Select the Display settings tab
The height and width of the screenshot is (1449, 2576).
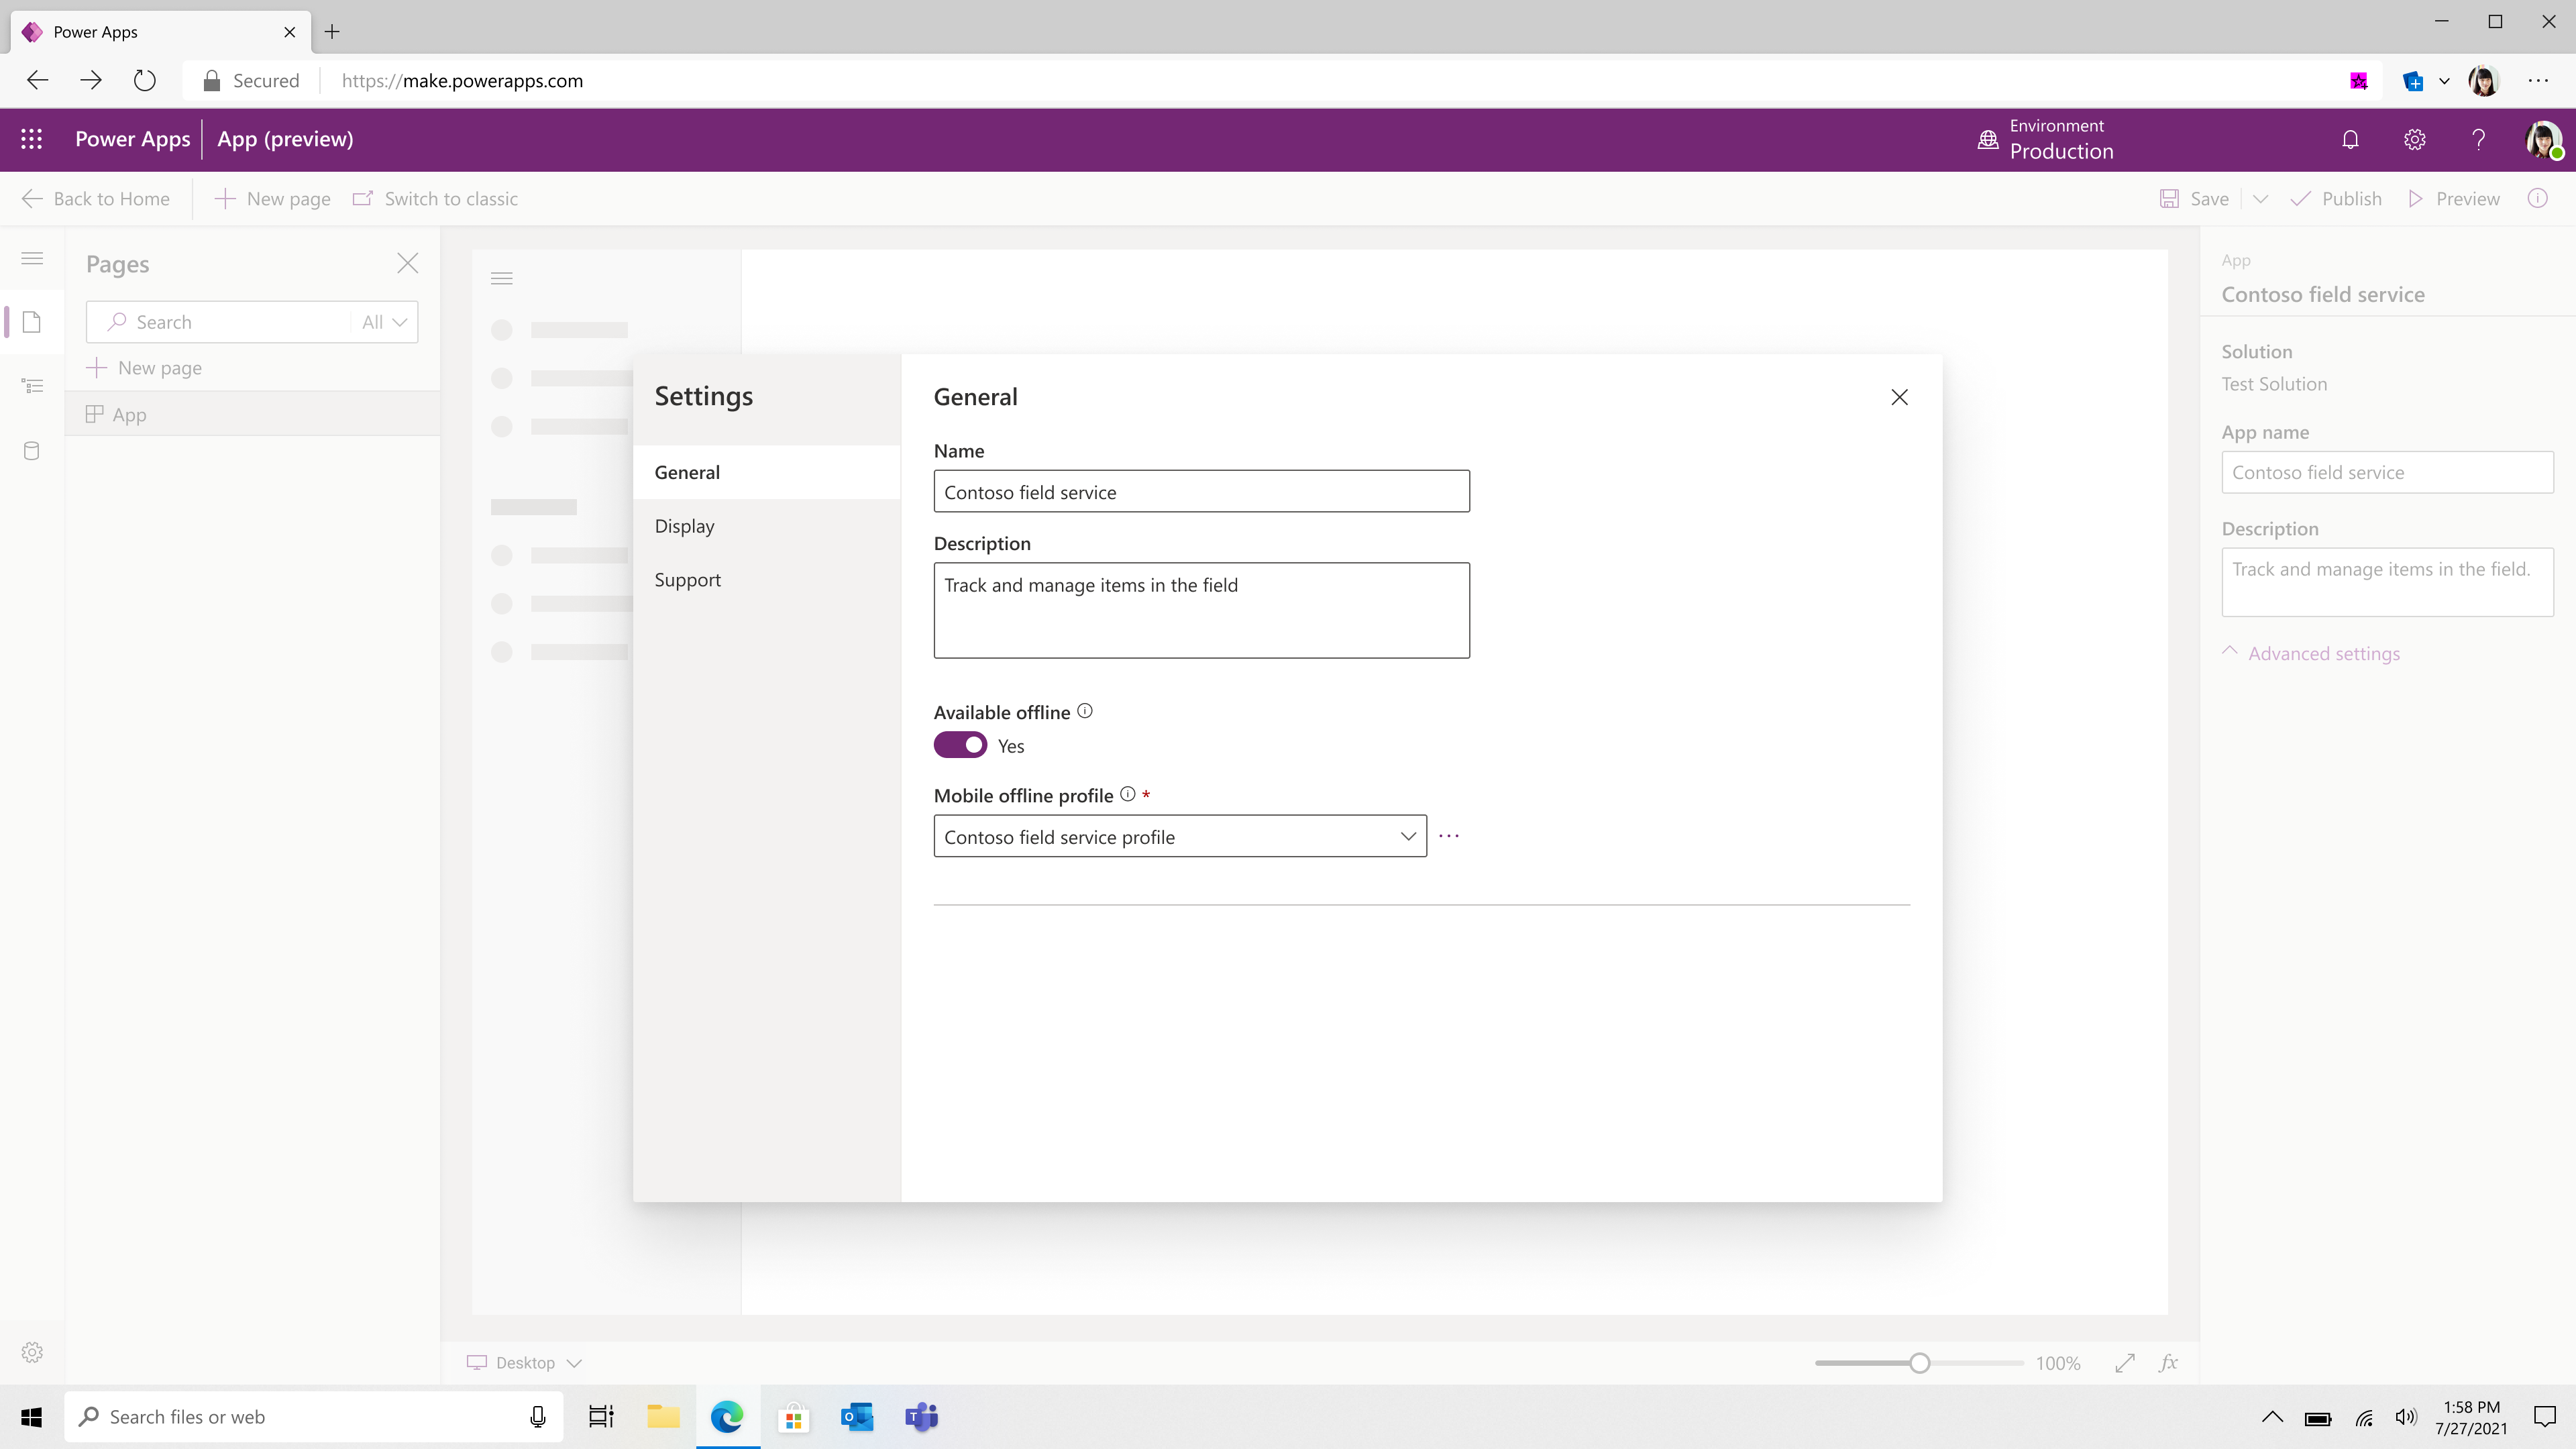tap(685, 525)
